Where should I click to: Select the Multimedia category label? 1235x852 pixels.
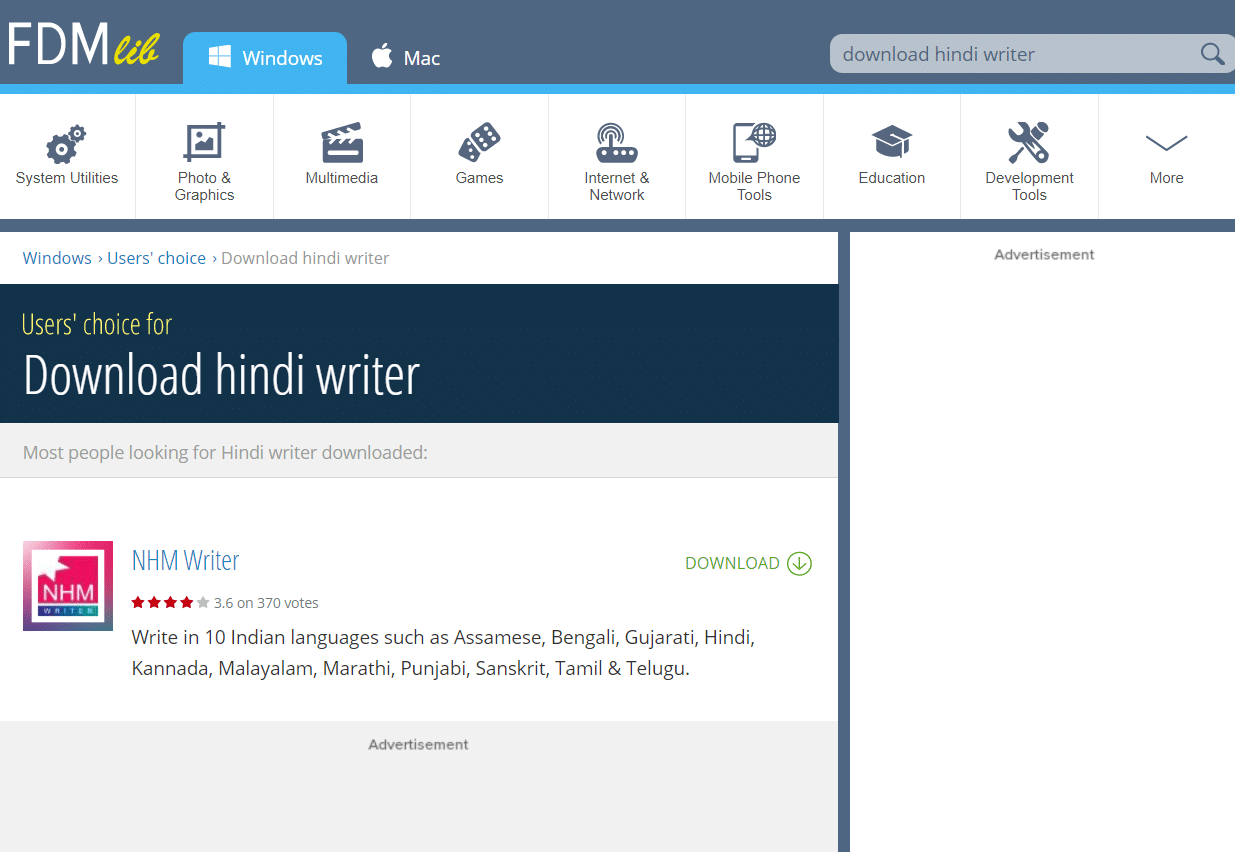click(x=342, y=178)
